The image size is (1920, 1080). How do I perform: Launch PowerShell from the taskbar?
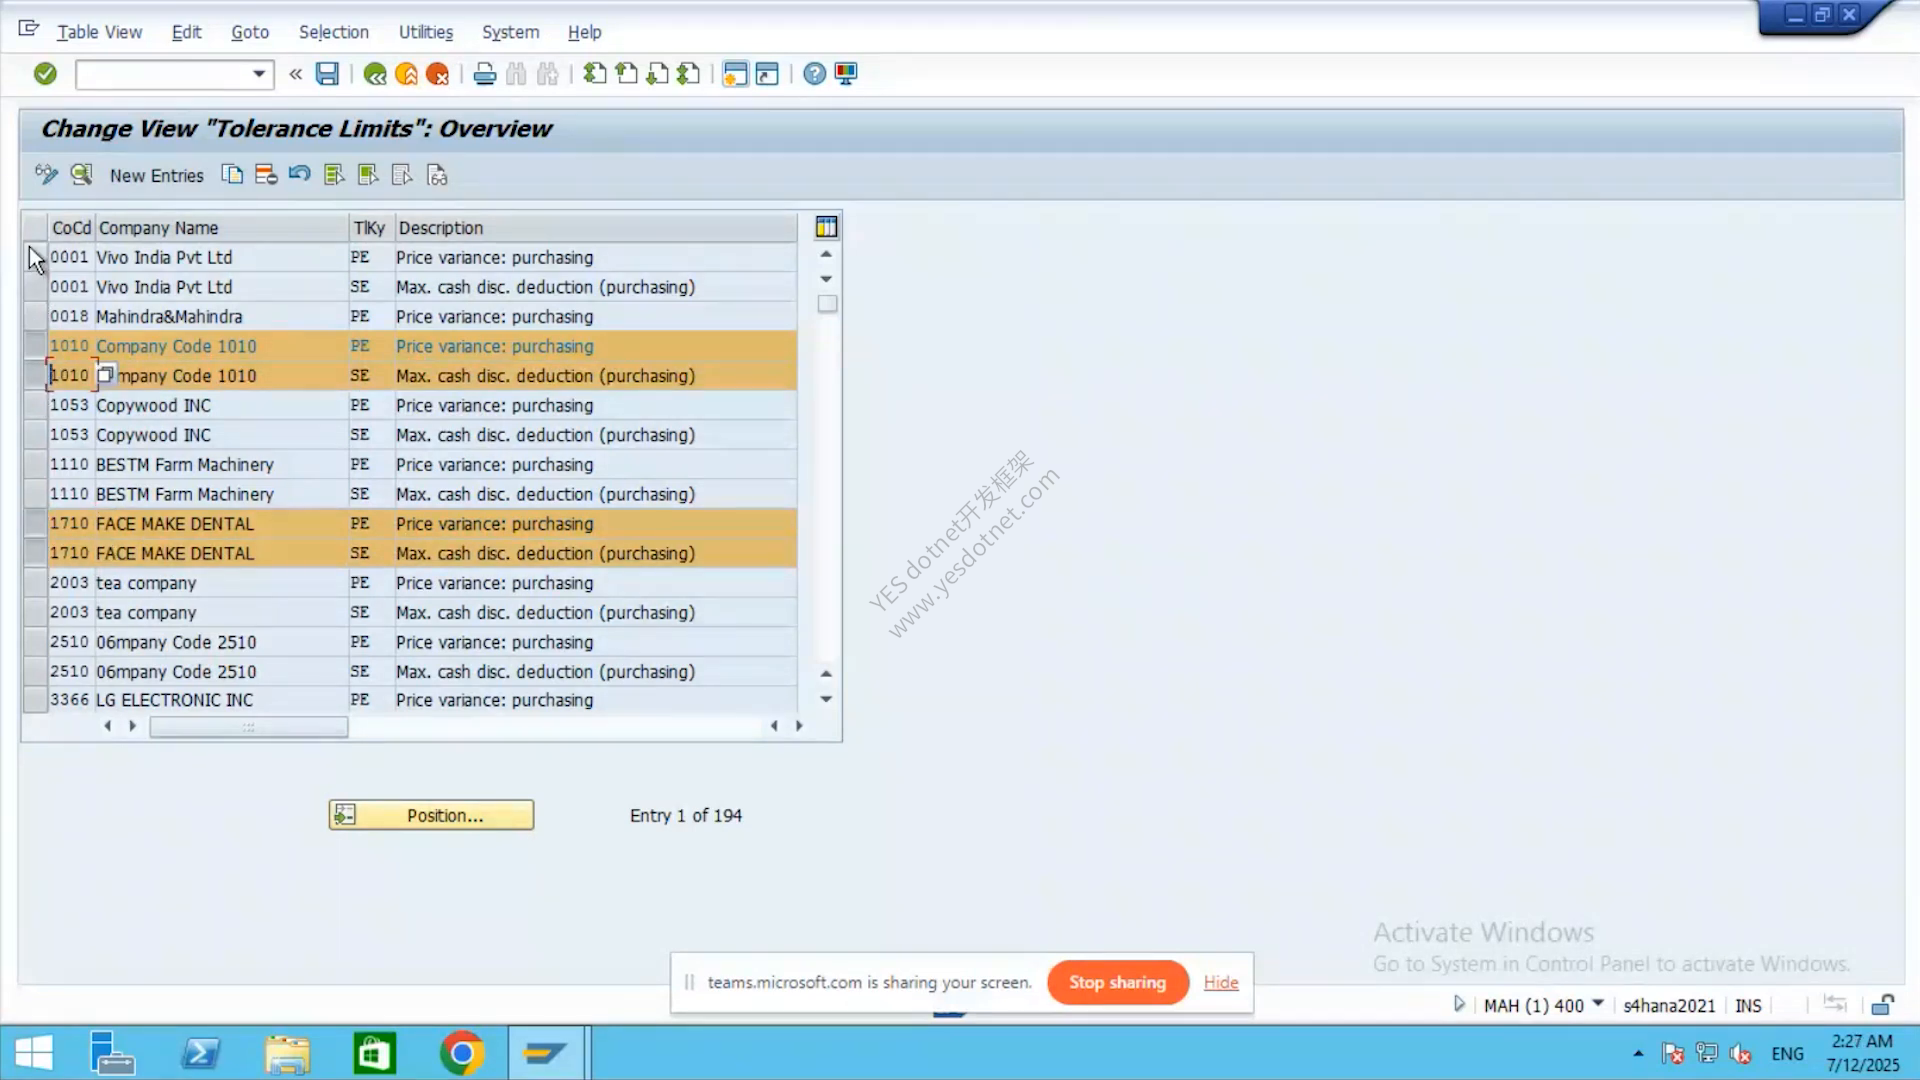[201, 1053]
